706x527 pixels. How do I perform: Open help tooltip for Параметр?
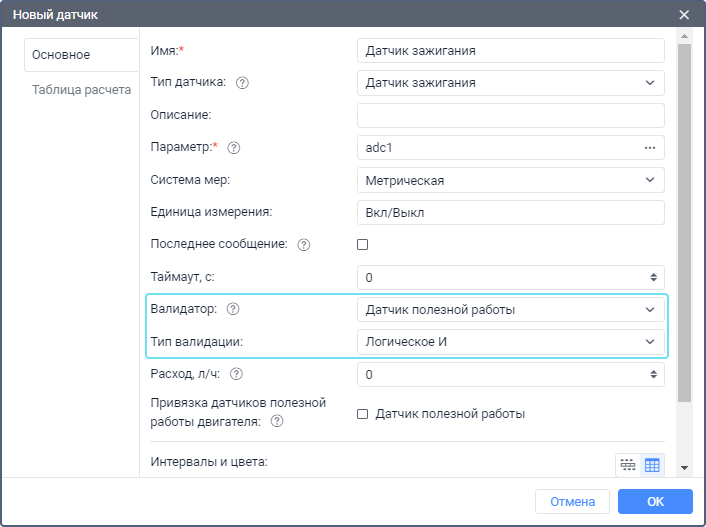(234, 148)
